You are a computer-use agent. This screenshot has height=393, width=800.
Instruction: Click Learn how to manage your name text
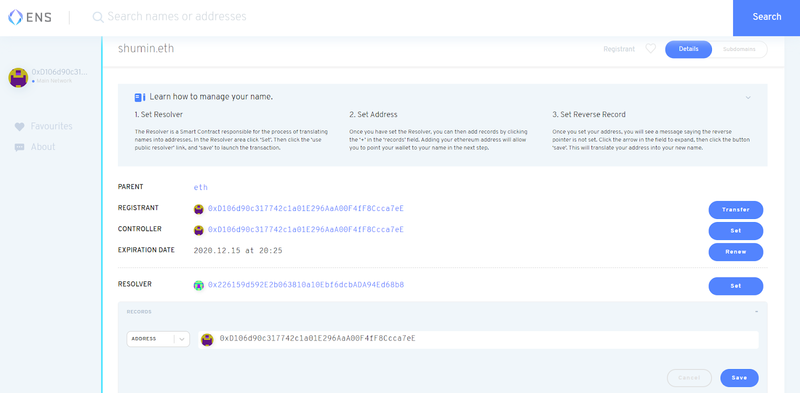[x=211, y=97]
